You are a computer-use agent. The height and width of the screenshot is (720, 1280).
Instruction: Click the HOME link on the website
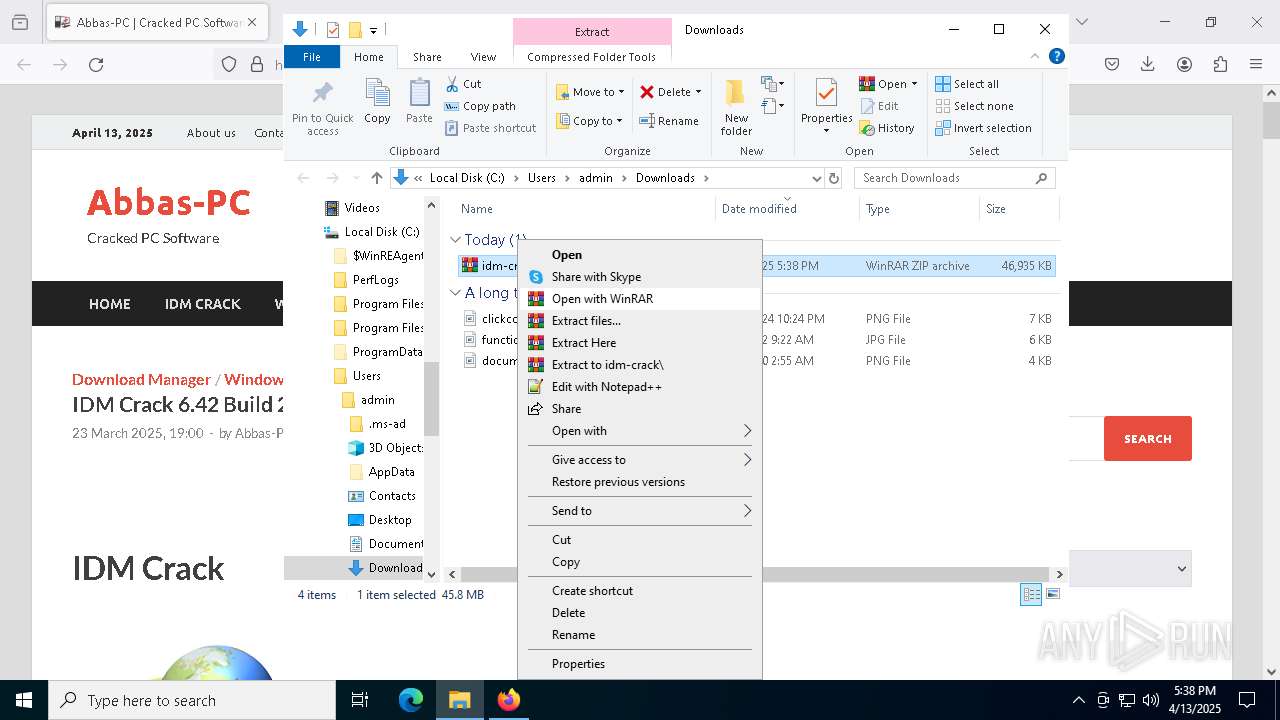pyautogui.click(x=109, y=304)
